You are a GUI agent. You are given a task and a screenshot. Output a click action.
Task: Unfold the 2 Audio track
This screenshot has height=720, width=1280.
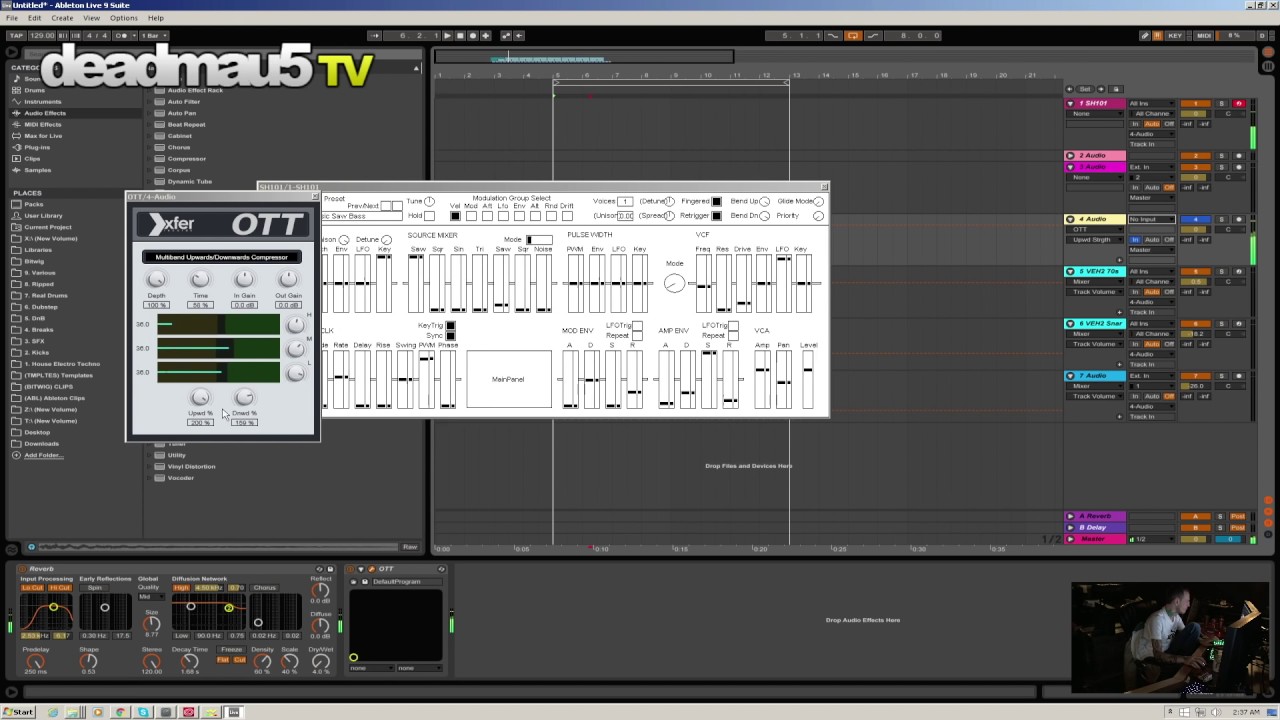[1070, 156]
